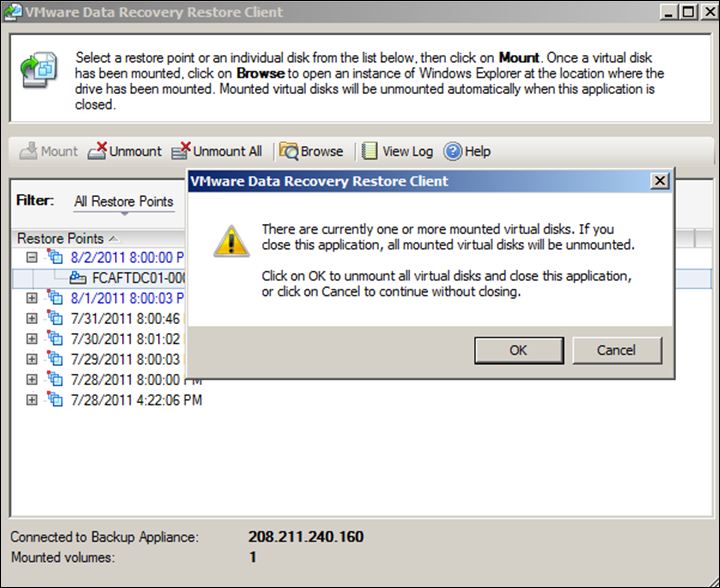Click the Browse magnifier icon
This screenshot has width=720, height=588.
(288, 152)
